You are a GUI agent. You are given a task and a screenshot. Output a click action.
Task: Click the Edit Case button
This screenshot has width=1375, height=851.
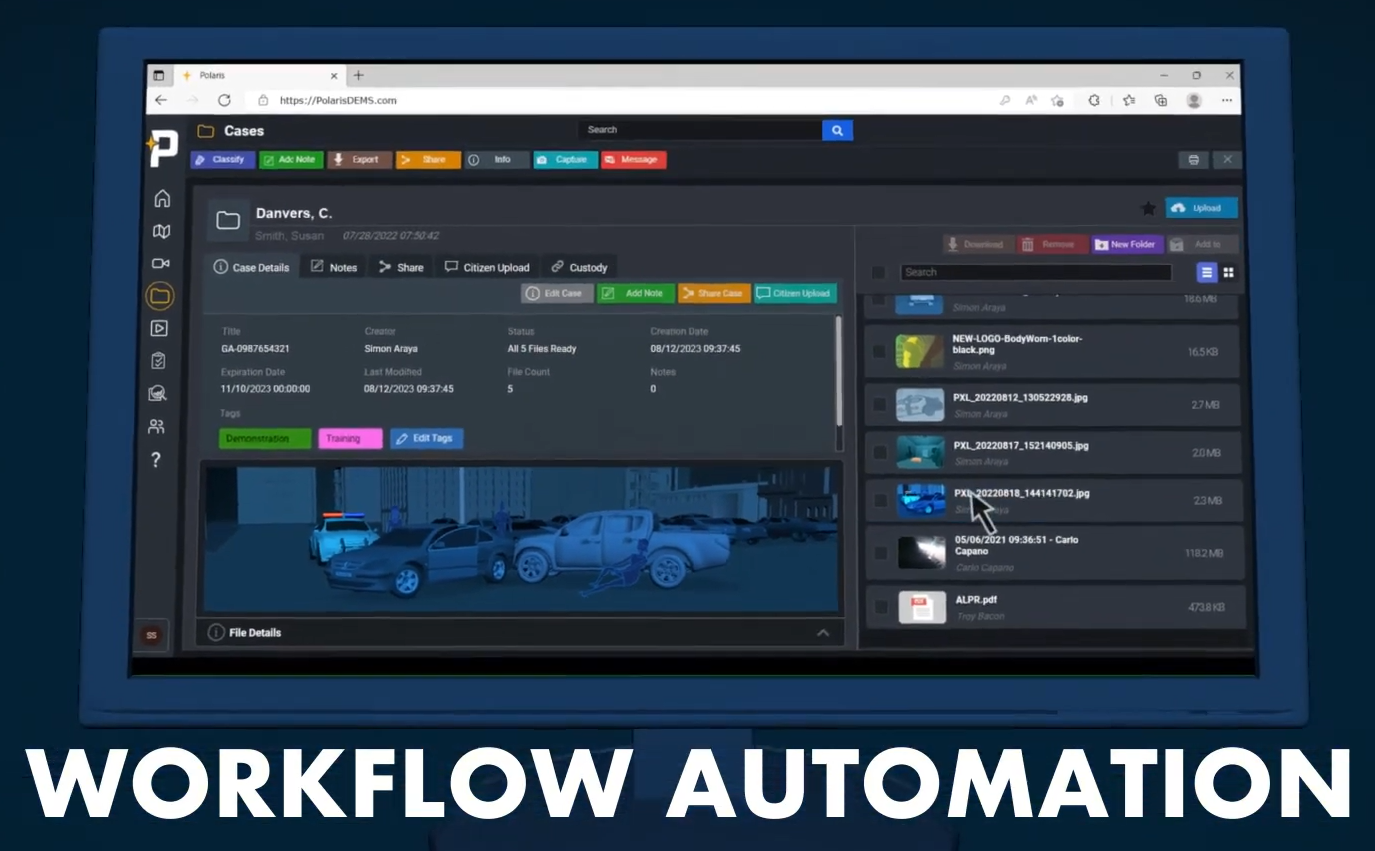557,293
